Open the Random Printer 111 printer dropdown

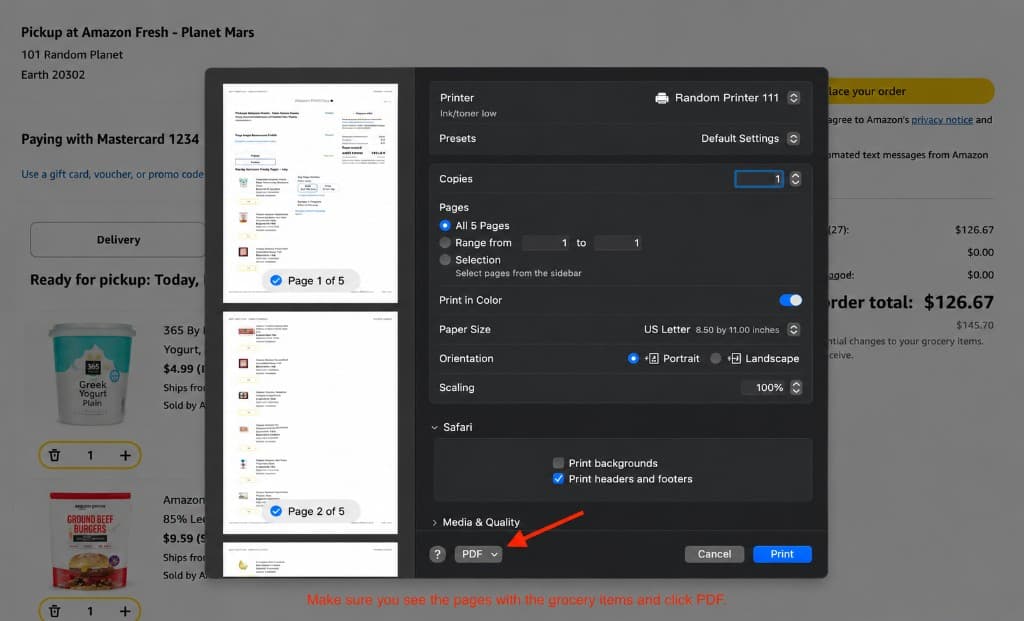pyautogui.click(x=793, y=98)
